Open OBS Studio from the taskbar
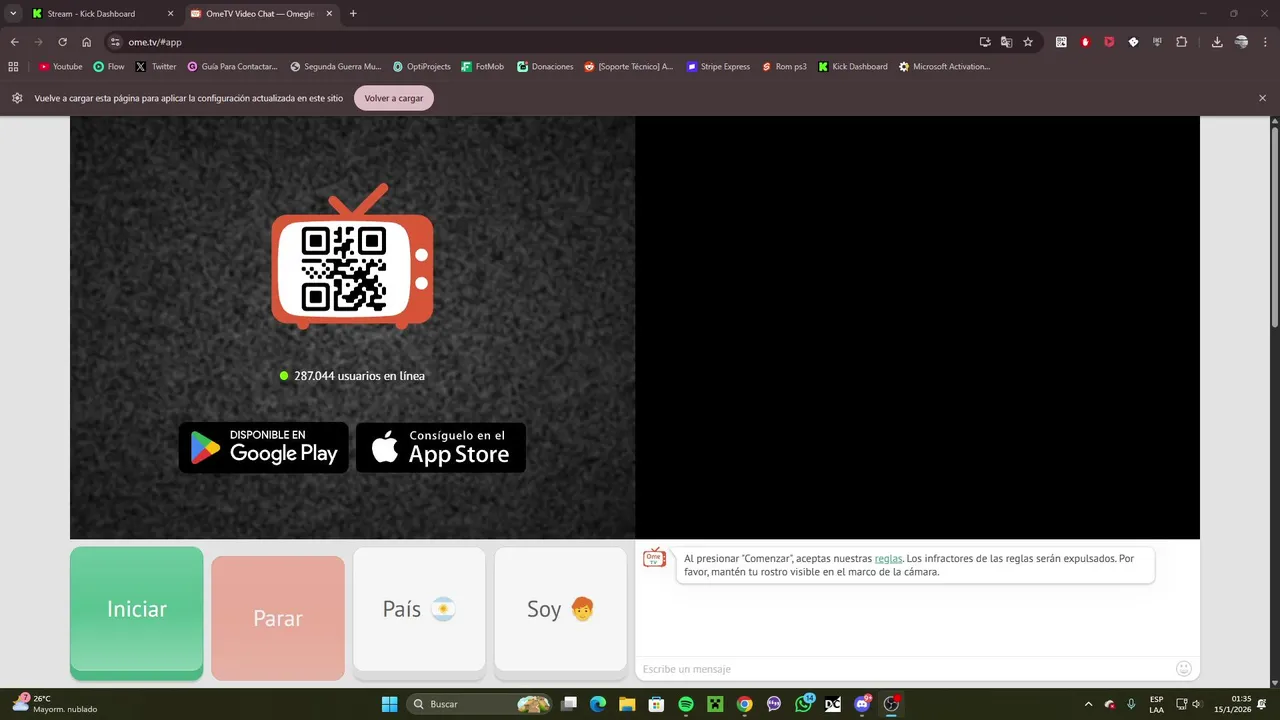Screen dimensions: 1280x720 click(x=891, y=704)
